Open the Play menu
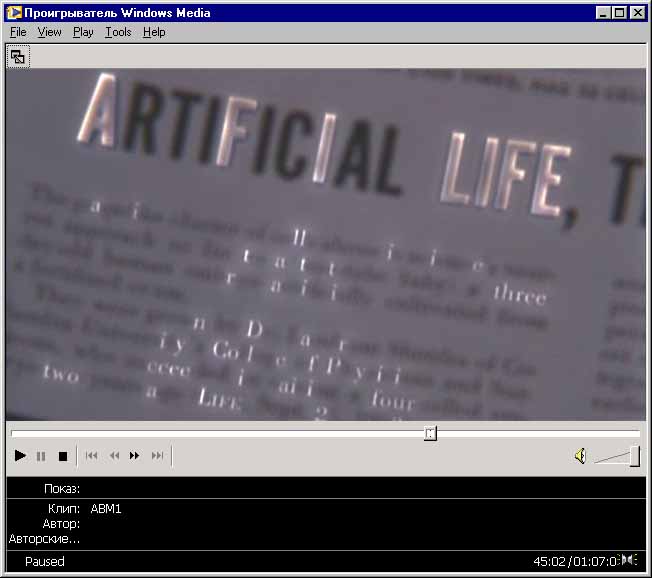Viewport: 652px width, 578px height. (83, 32)
